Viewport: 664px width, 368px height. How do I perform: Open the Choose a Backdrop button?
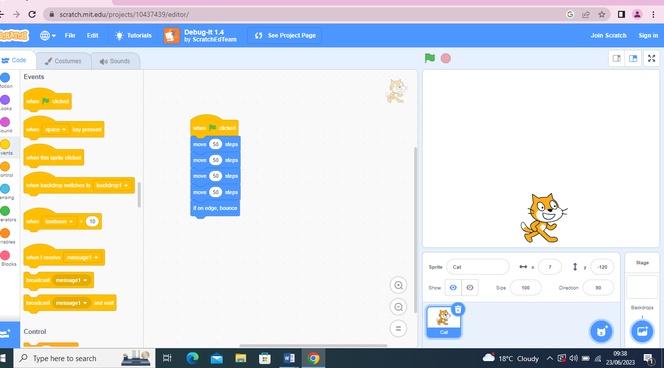[x=642, y=331]
